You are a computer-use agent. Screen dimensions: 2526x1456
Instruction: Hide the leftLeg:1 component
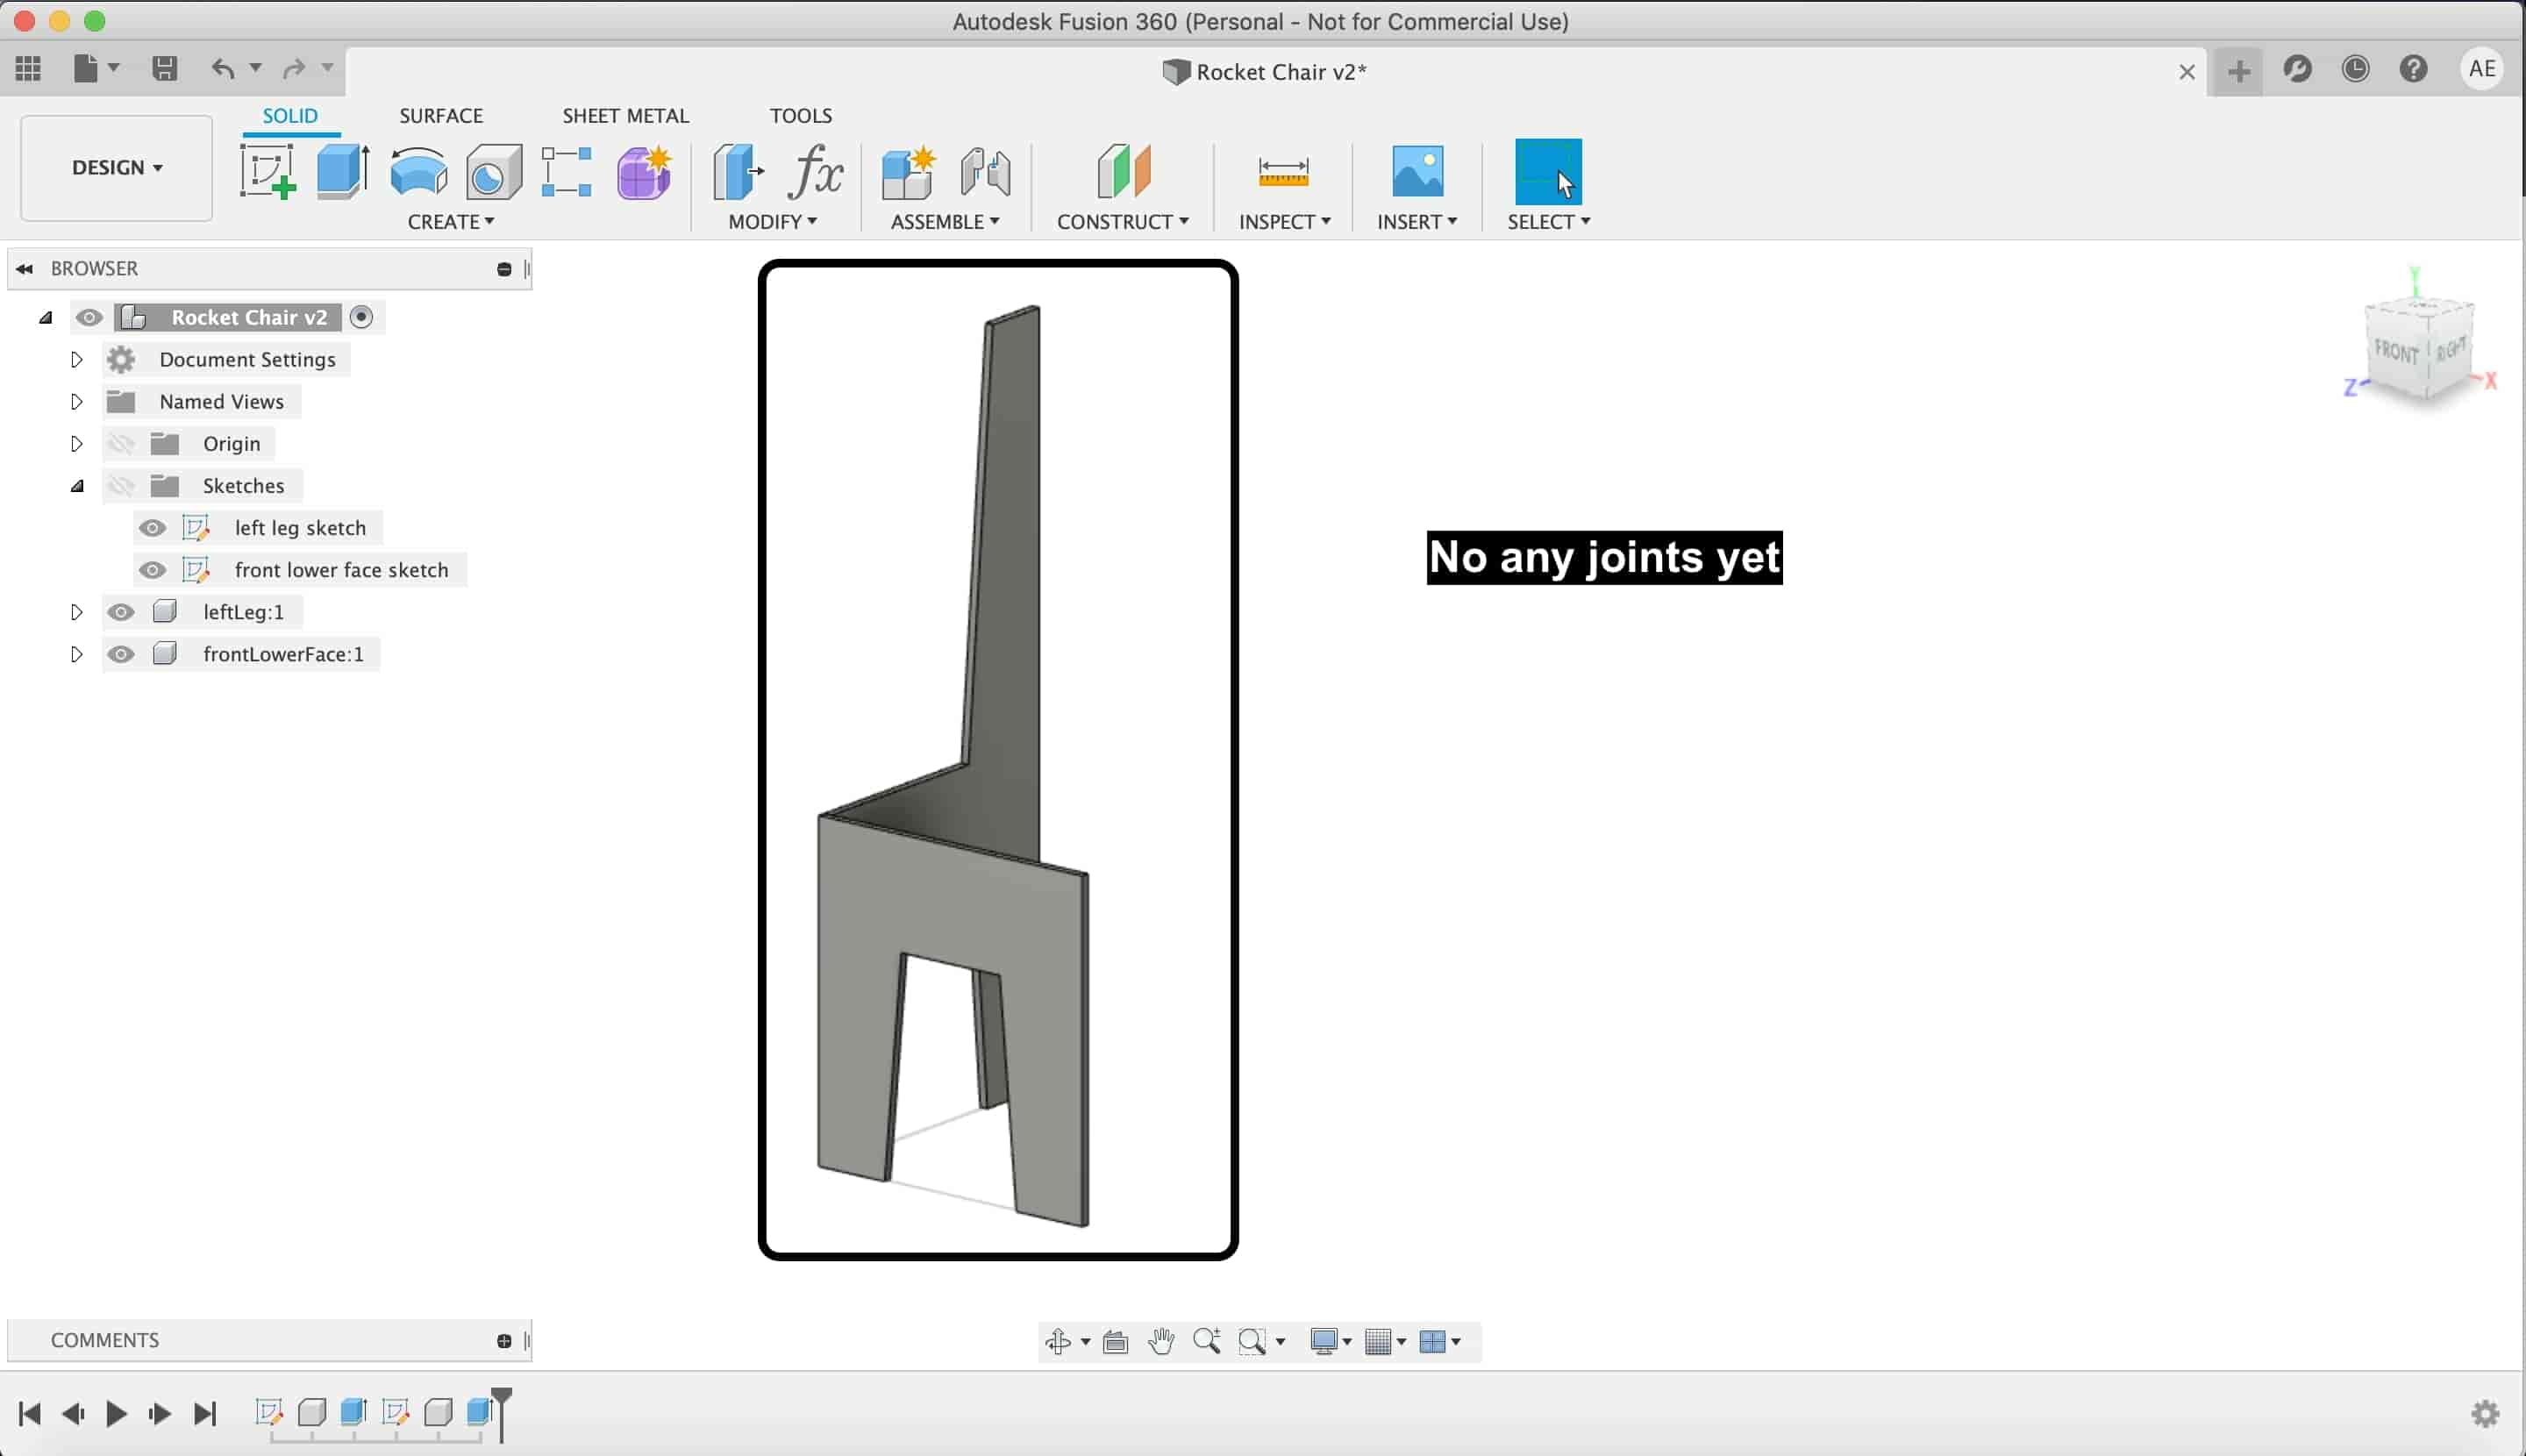(x=121, y=611)
